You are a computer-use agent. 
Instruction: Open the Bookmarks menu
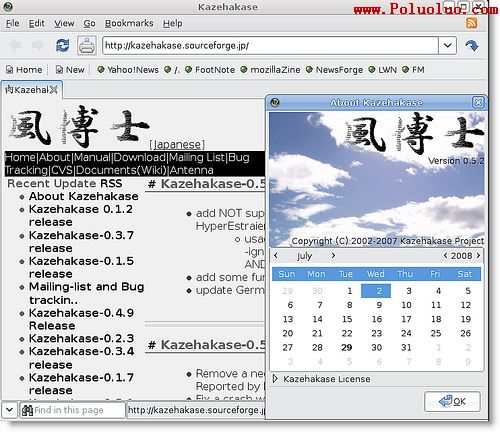[129, 23]
